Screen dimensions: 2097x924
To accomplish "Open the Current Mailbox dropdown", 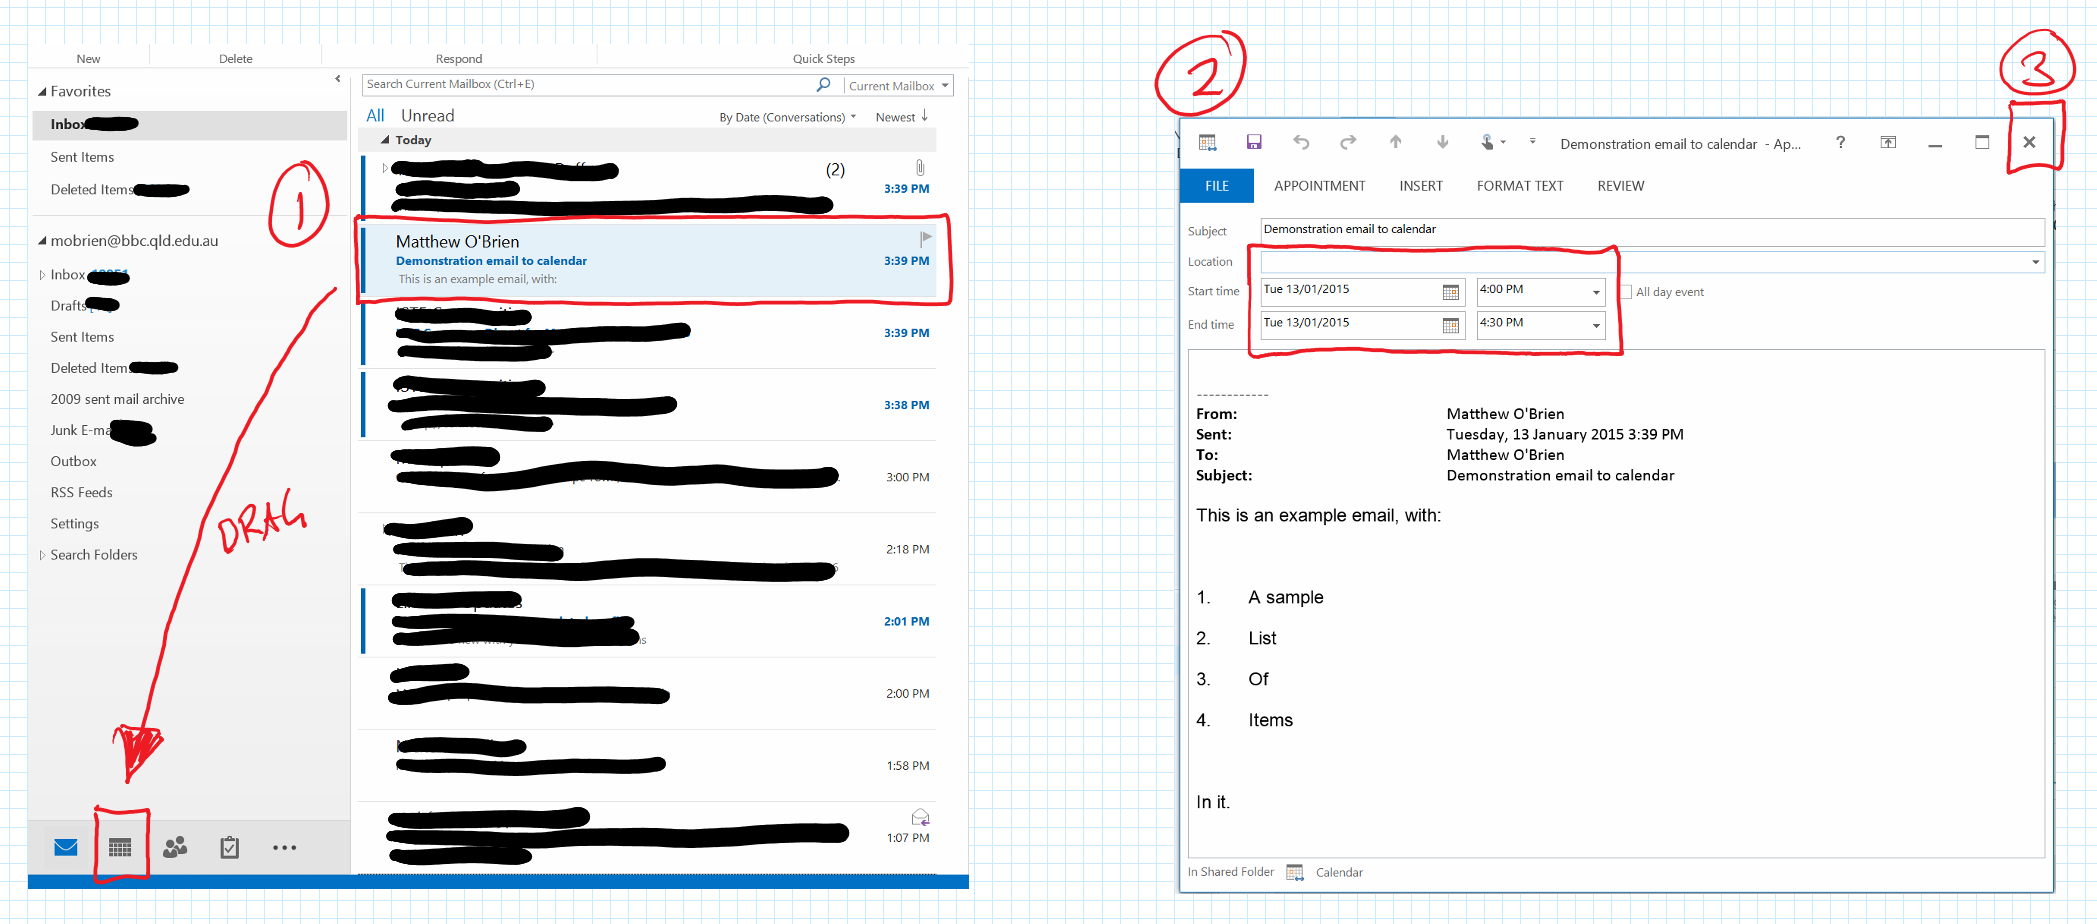I will (x=897, y=85).
